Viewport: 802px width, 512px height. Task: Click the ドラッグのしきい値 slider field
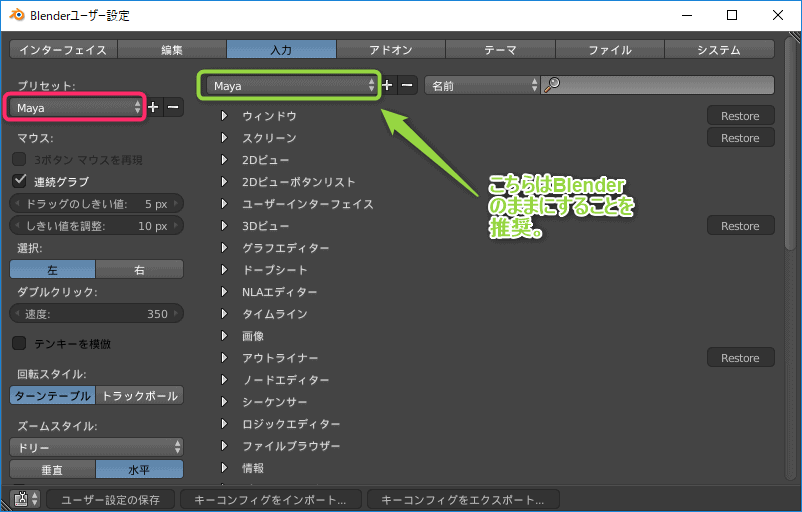(96, 204)
